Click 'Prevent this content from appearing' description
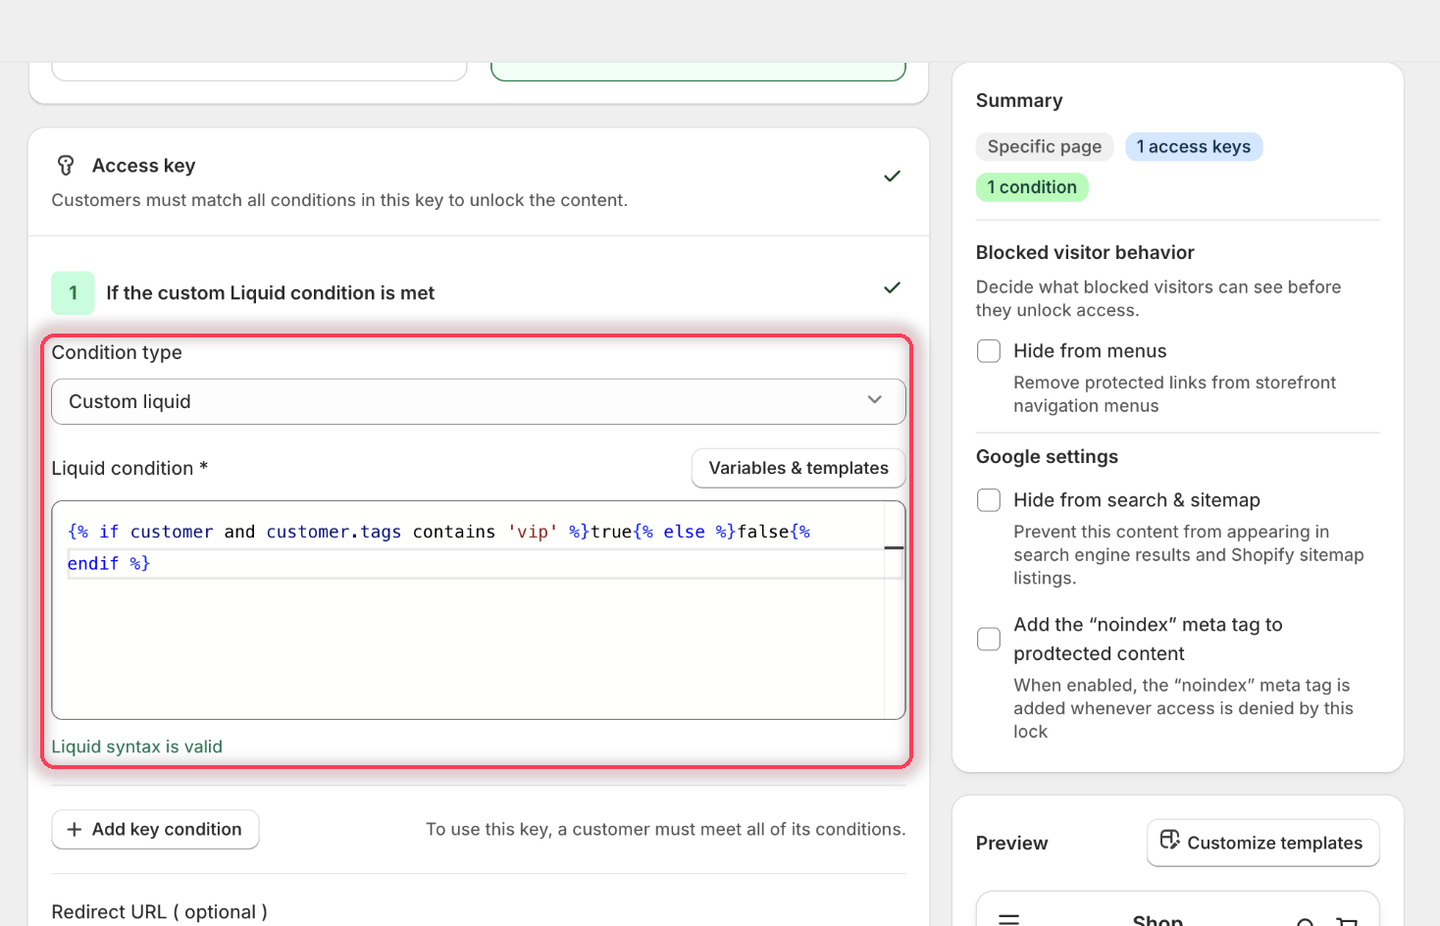 (1189, 555)
